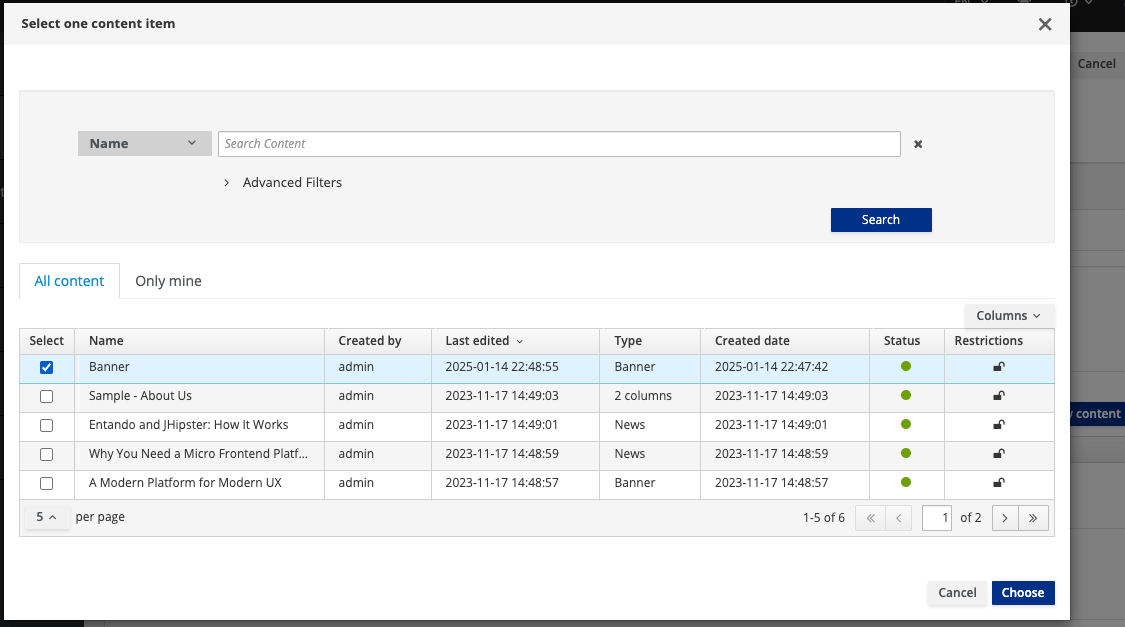Click the clear search 'x' icon
The width and height of the screenshot is (1125, 627).
[918, 144]
